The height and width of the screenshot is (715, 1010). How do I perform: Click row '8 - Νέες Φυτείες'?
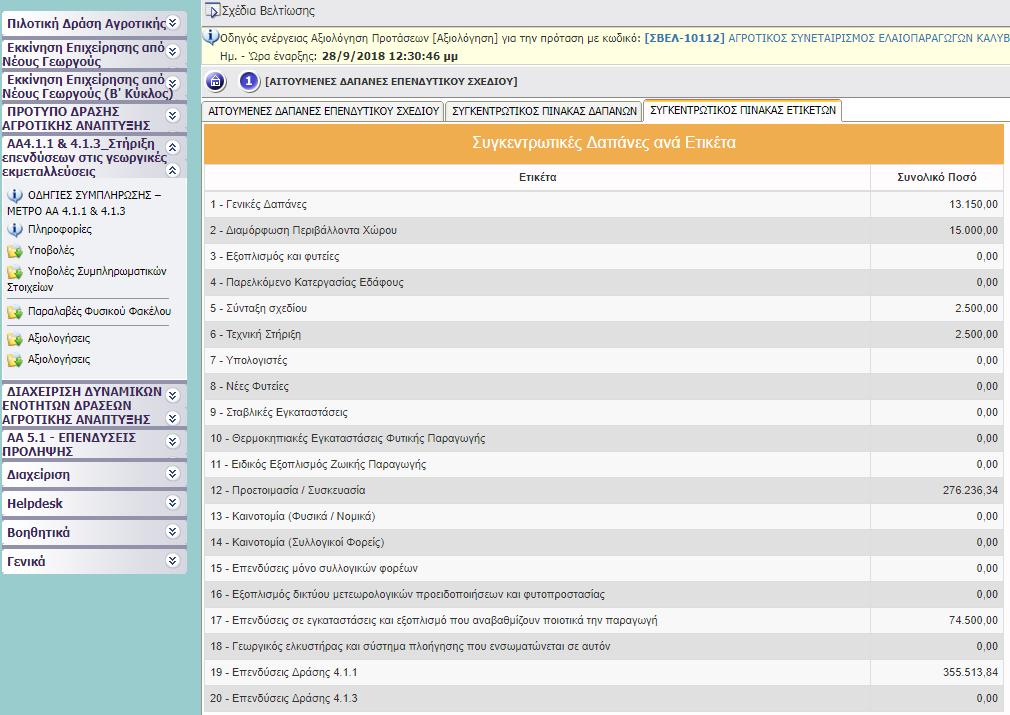604,386
